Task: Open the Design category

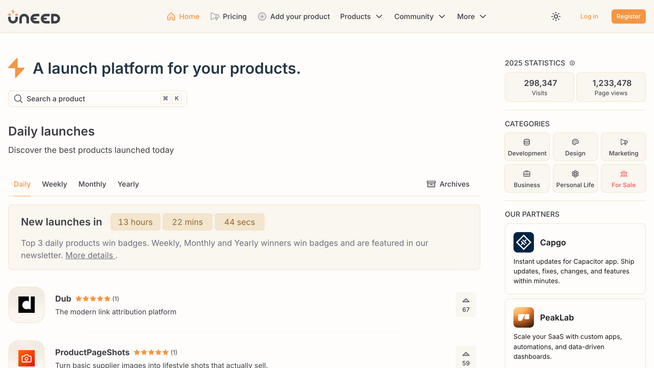Action: coord(575,147)
